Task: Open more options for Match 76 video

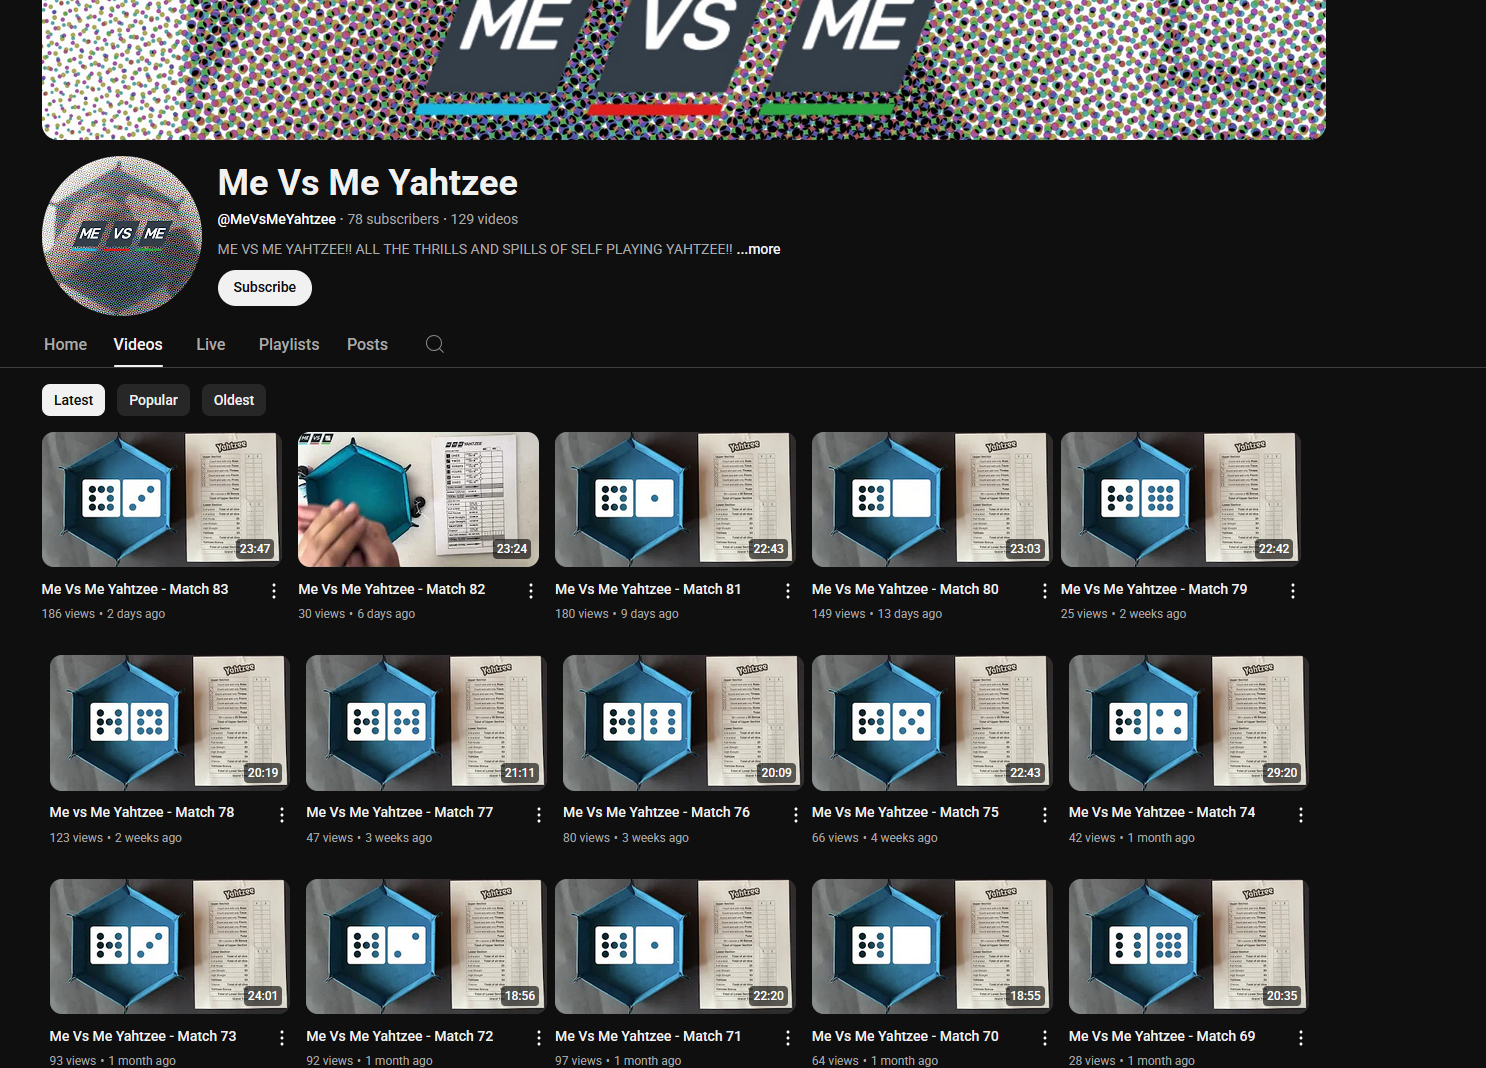Action: point(796,815)
